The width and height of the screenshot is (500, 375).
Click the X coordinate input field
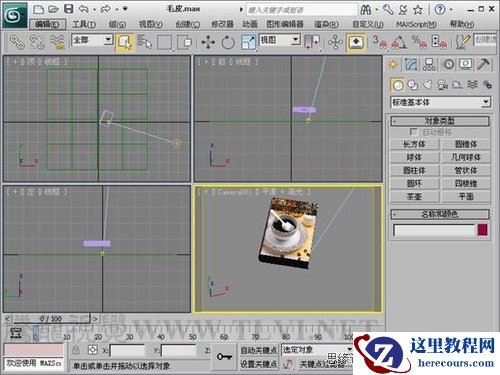127,351
